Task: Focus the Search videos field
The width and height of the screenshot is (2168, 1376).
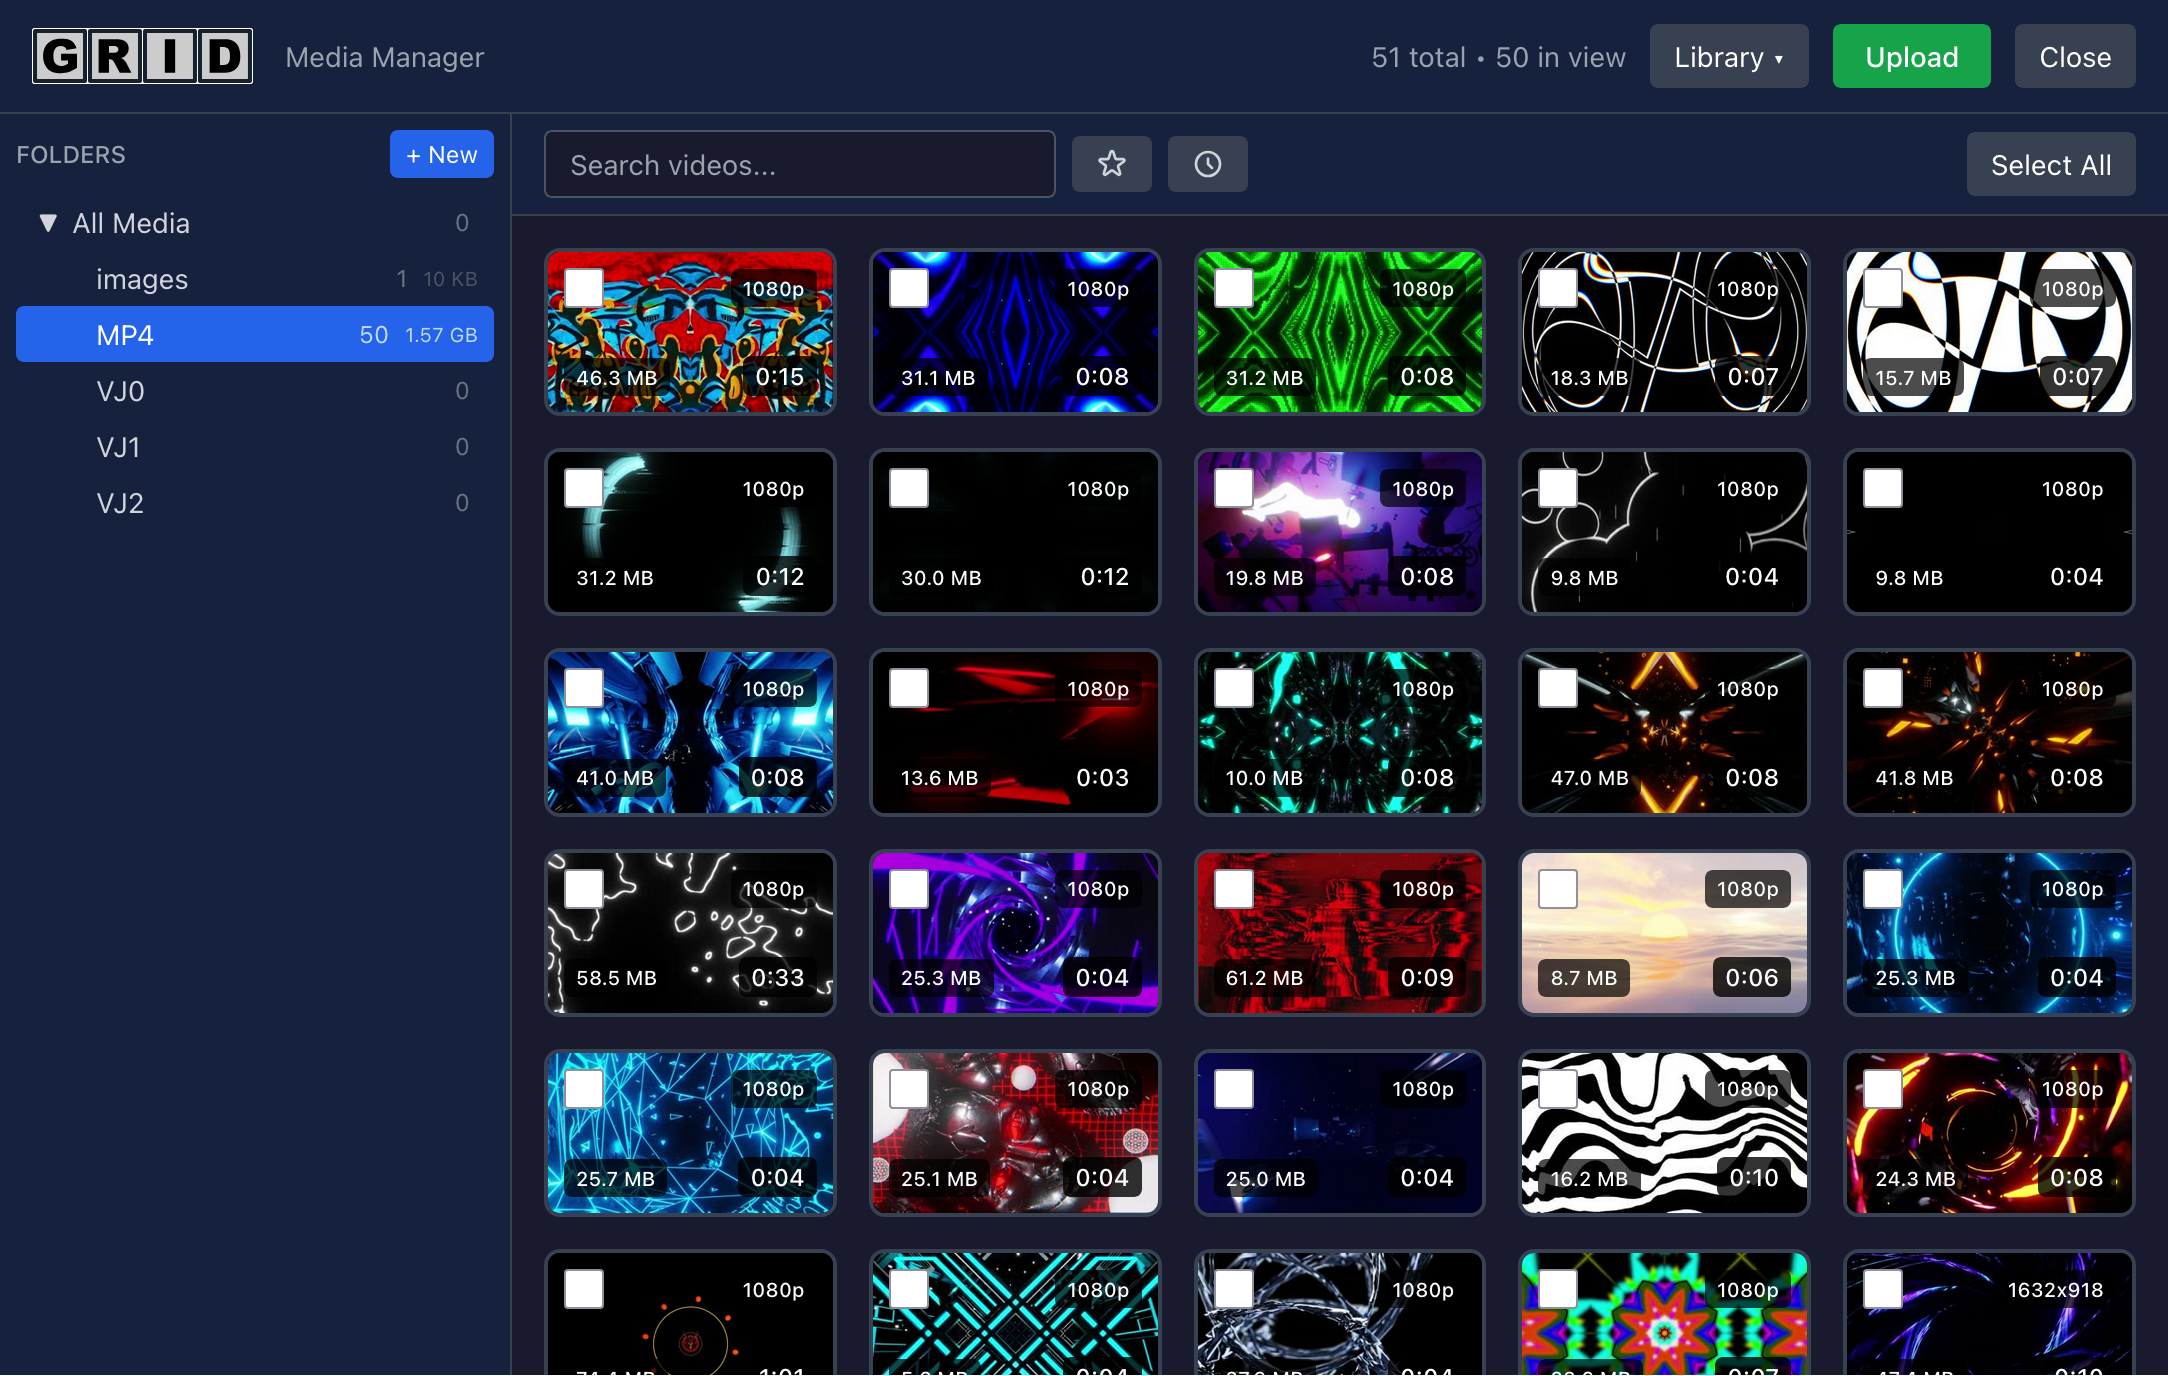Action: click(799, 165)
